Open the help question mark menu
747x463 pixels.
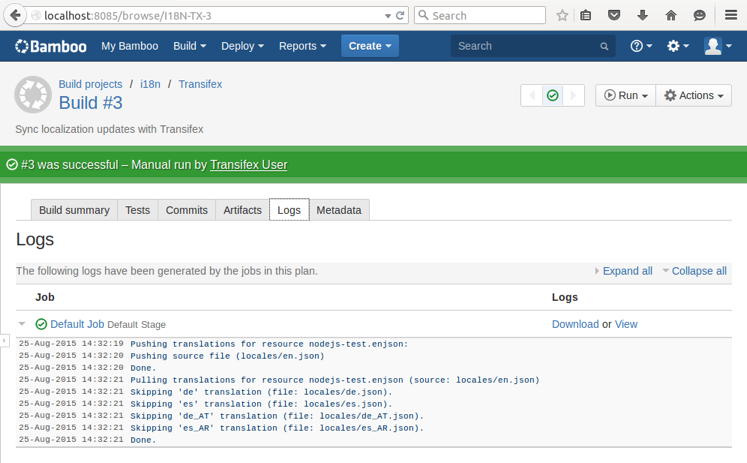(641, 46)
